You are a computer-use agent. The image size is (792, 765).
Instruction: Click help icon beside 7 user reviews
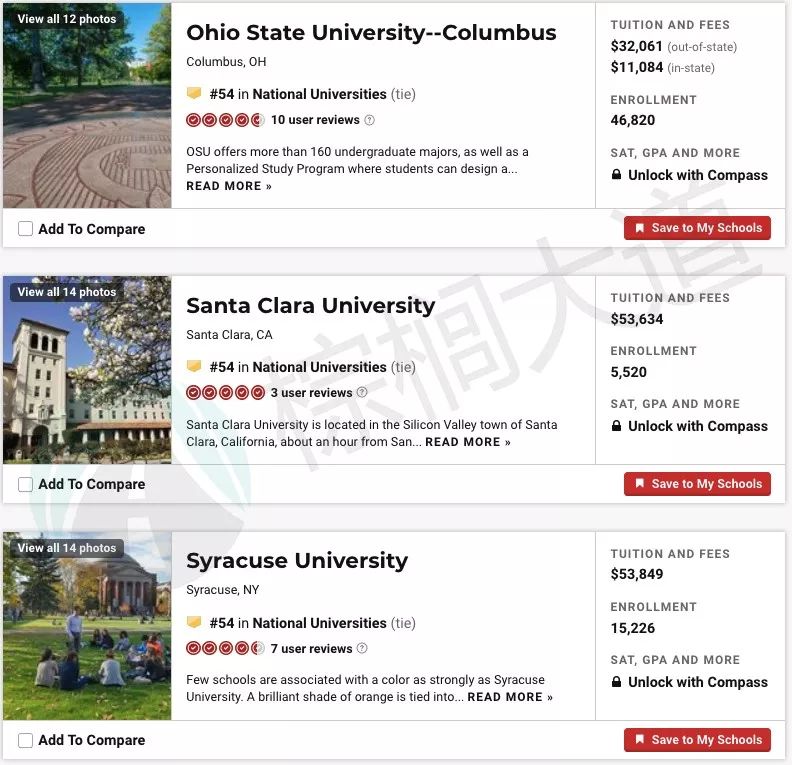(x=362, y=648)
